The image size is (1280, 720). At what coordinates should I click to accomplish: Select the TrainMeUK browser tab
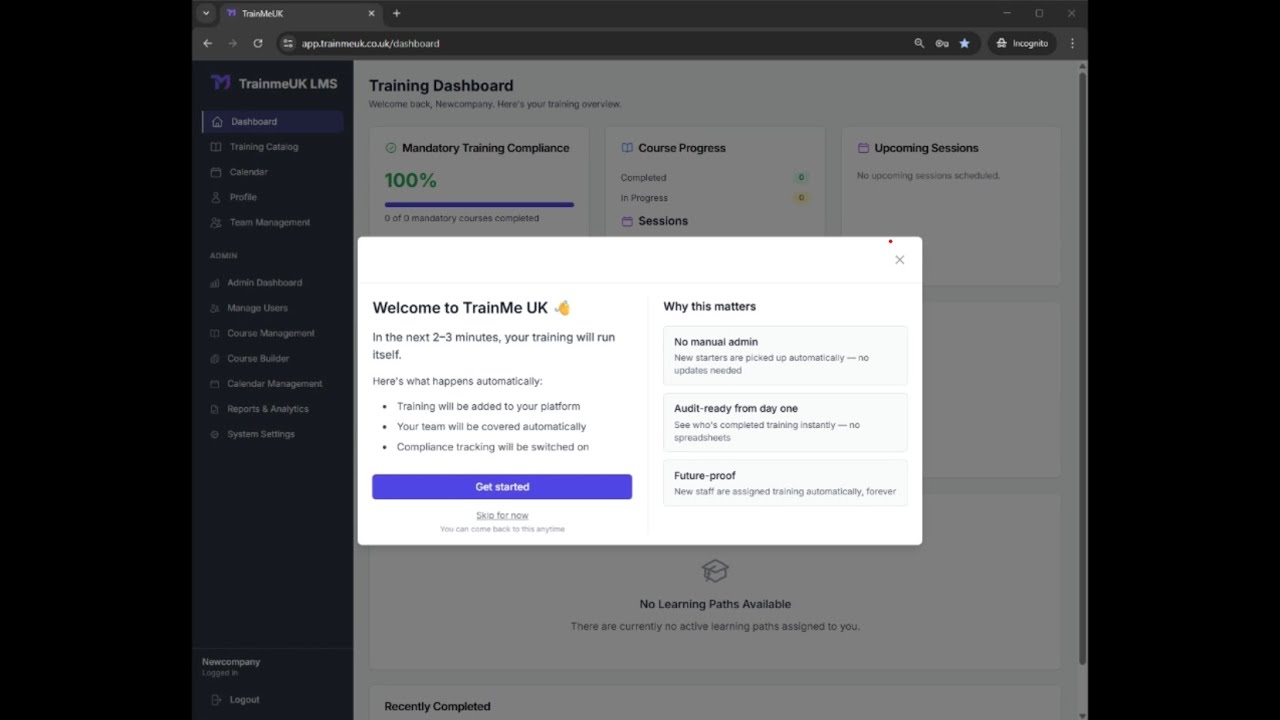coord(301,13)
